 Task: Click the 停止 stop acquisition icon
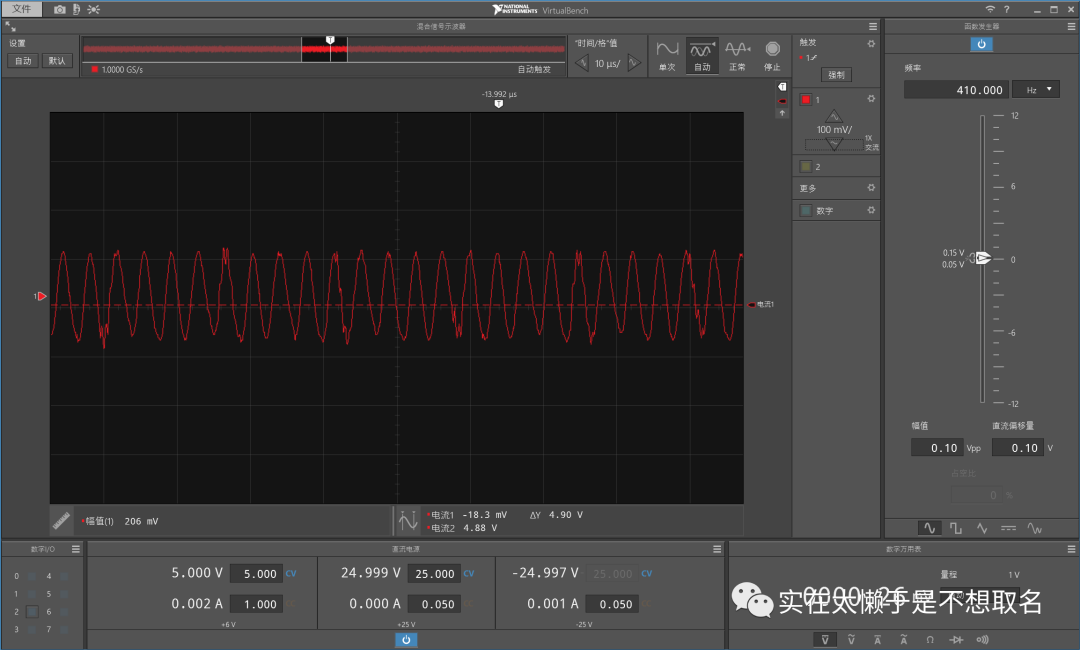click(772, 54)
